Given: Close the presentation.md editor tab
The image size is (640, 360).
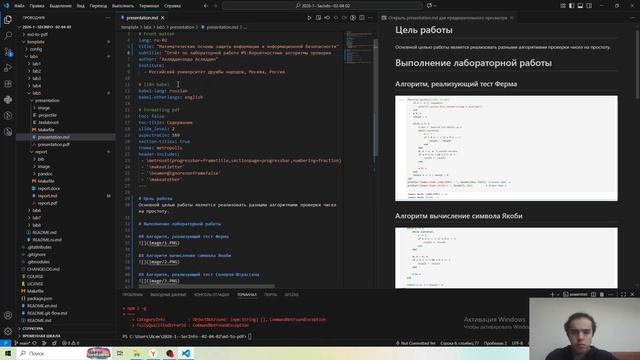Looking at the screenshot, I should coord(162,18).
